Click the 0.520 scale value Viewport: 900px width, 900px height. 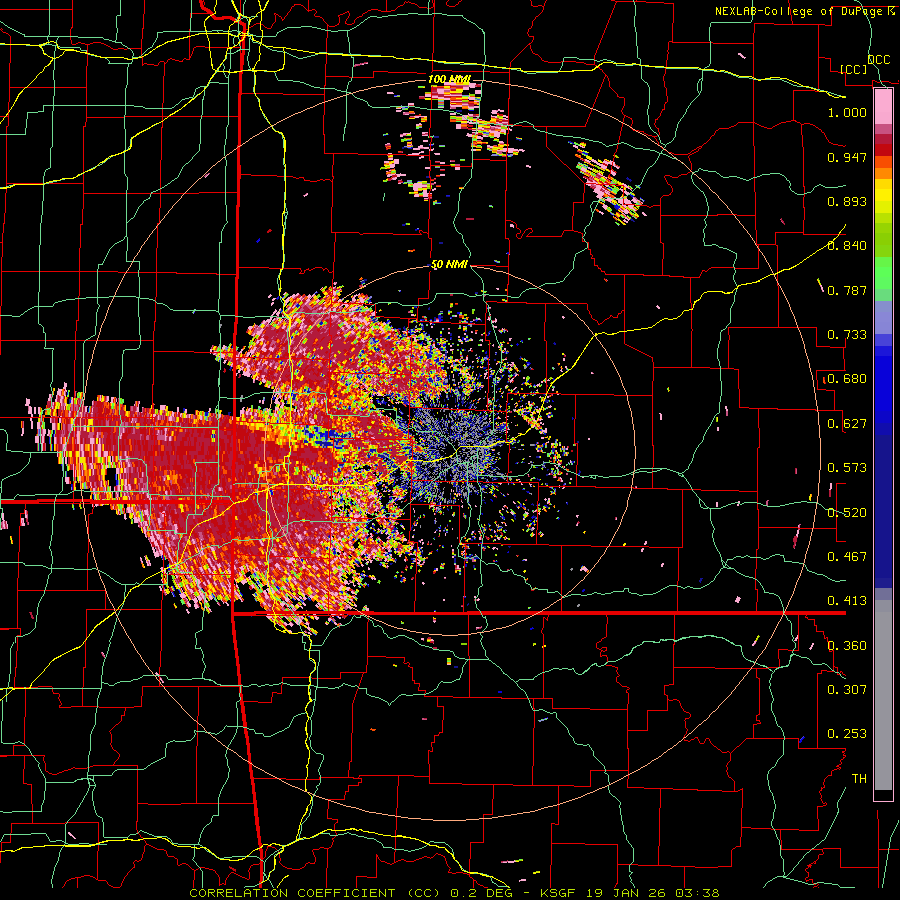tap(847, 513)
